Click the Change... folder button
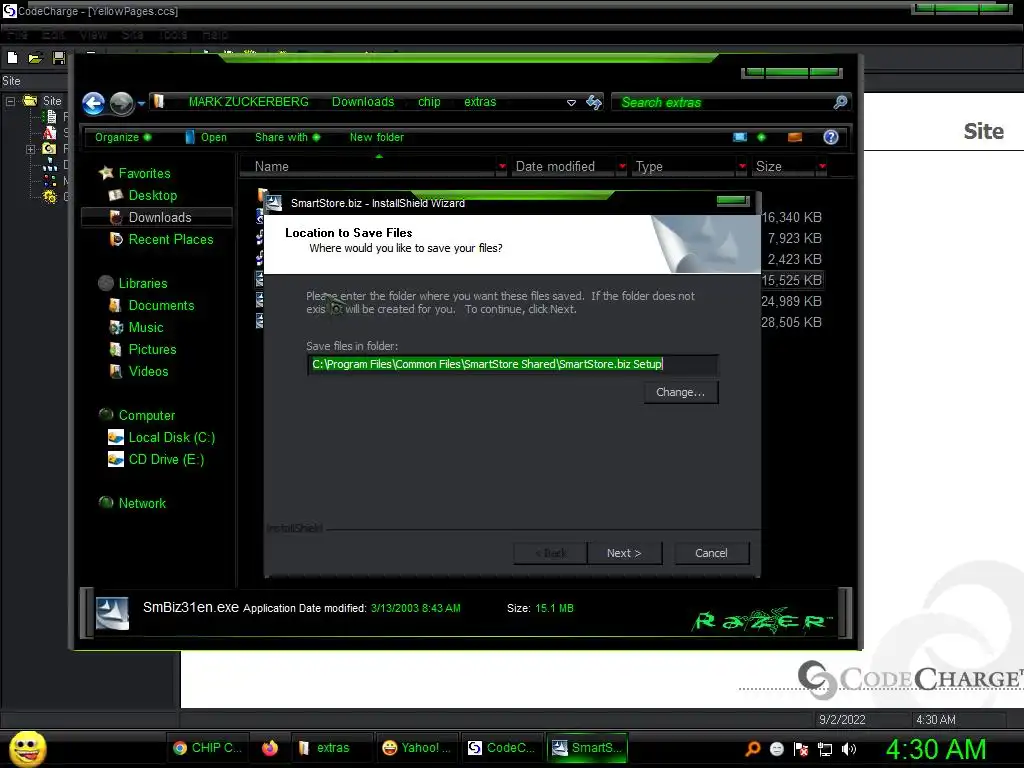Image resolution: width=1024 pixels, height=768 pixels. 680,392
